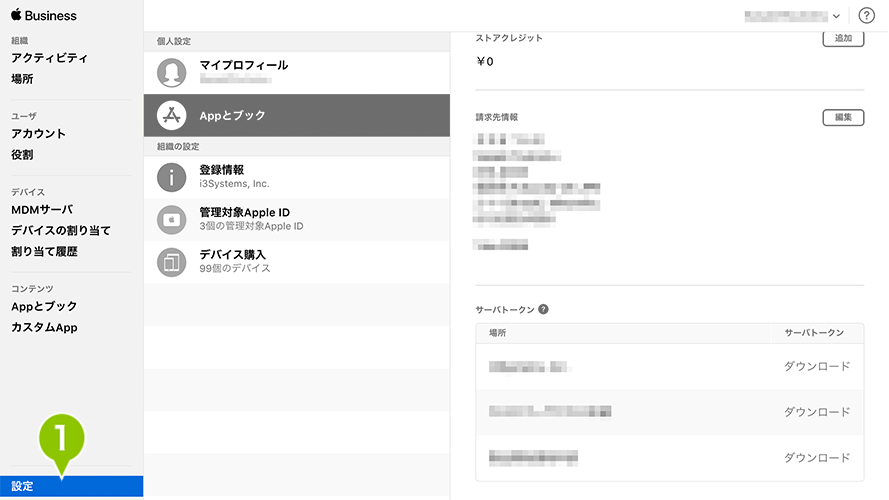Click the help icon next to サーバトークン
Image resolution: width=889 pixels, height=500 pixels.
(543, 309)
